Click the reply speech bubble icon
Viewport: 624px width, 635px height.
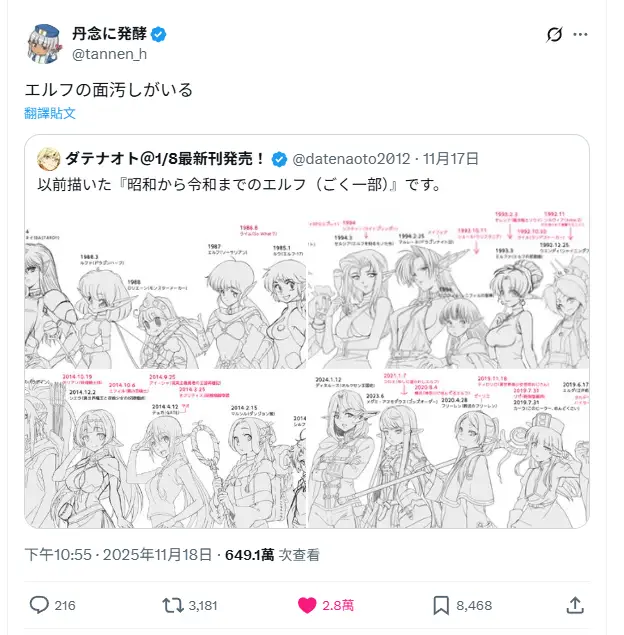[x=39, y=605]
